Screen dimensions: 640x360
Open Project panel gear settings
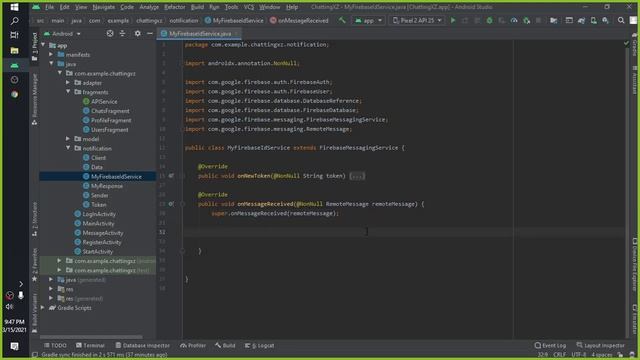point(138,33)
